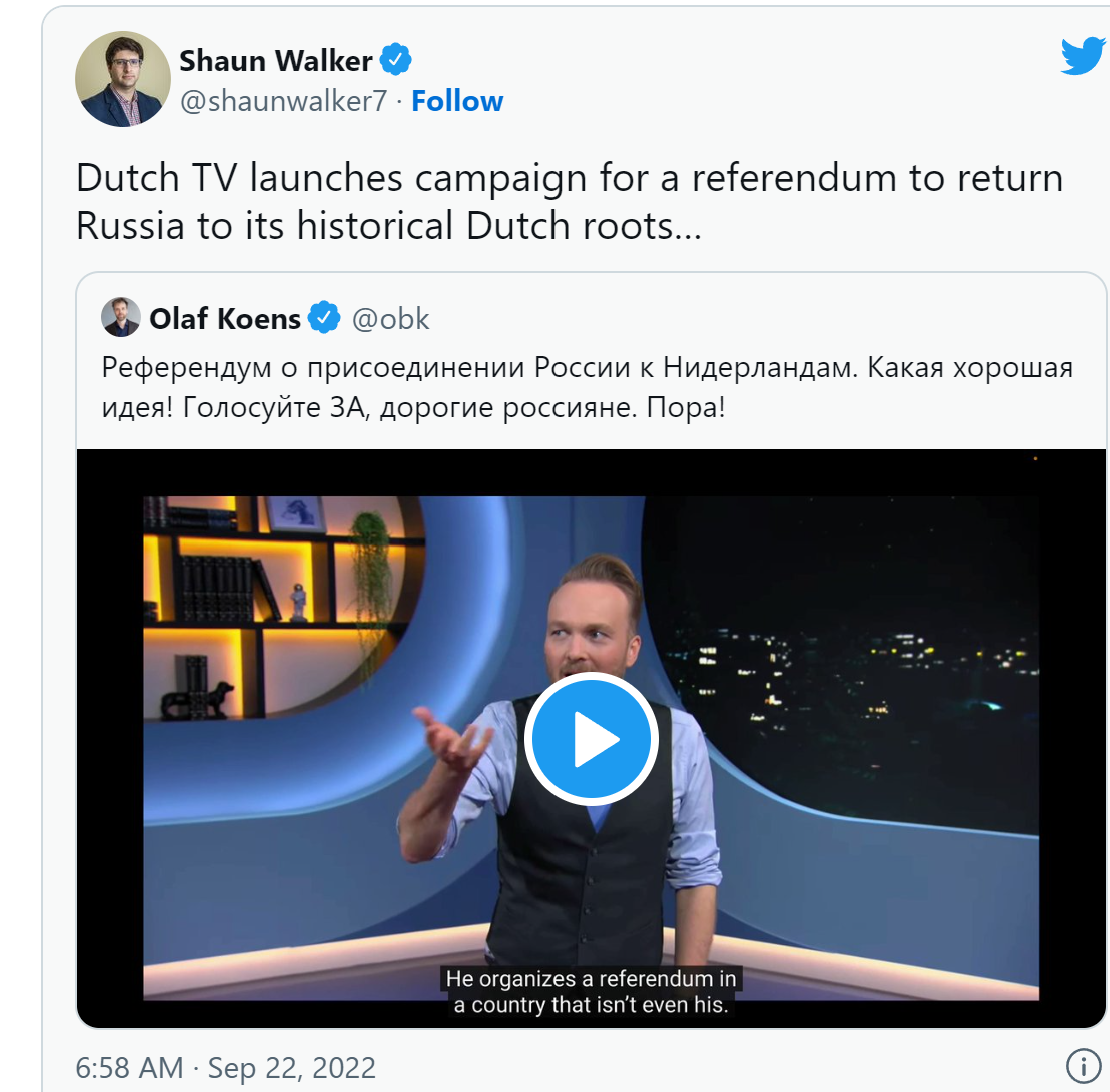Click the Dutch TV referendum tweet text
The image size is (1110, 1092).
[570, 202]
